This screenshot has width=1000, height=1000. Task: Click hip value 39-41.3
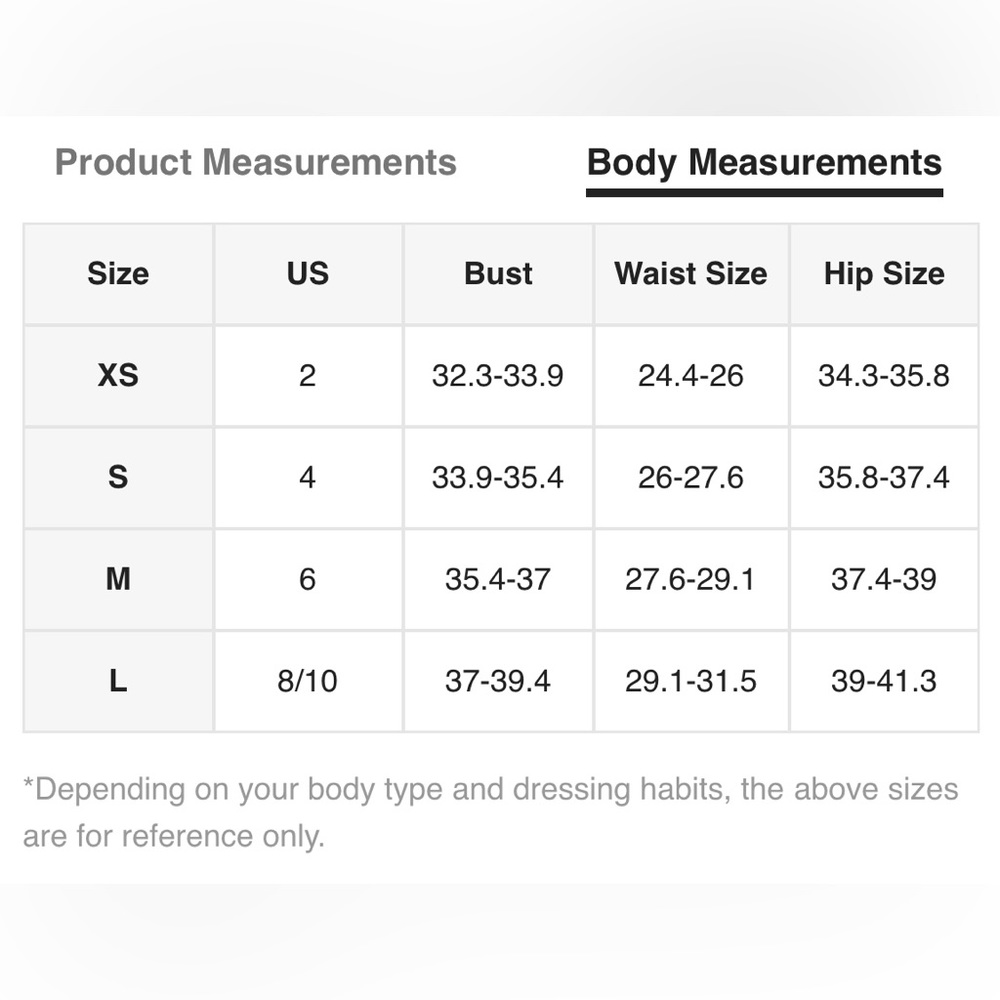pos(884,681)
